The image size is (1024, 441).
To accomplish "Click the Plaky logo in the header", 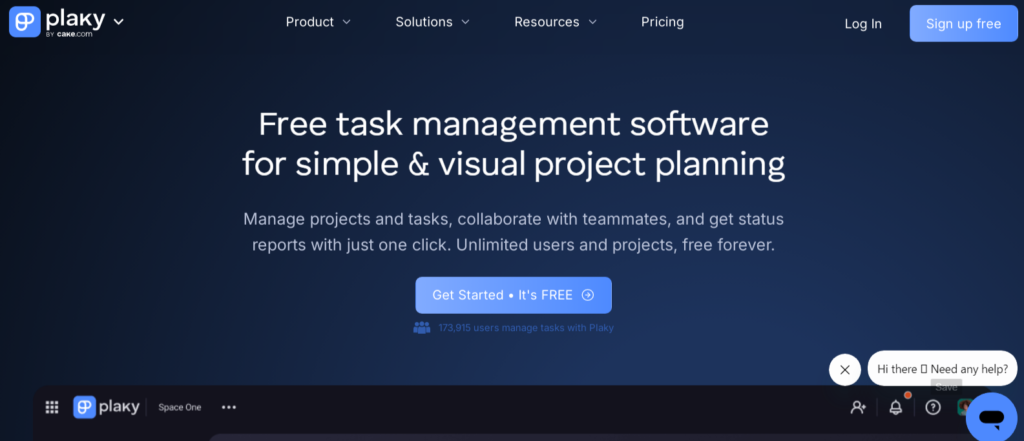I will (x=57, y=22).
